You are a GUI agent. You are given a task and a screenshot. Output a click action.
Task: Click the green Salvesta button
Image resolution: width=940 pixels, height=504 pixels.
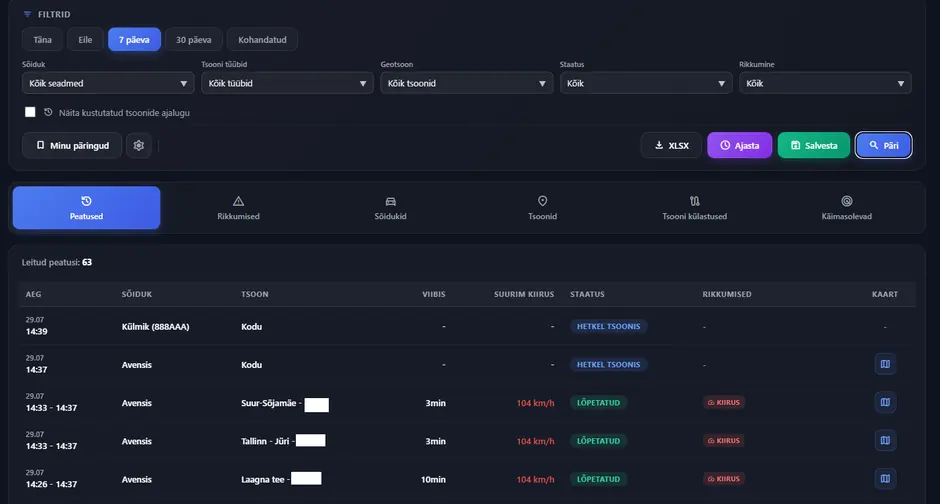pos(814,146)
